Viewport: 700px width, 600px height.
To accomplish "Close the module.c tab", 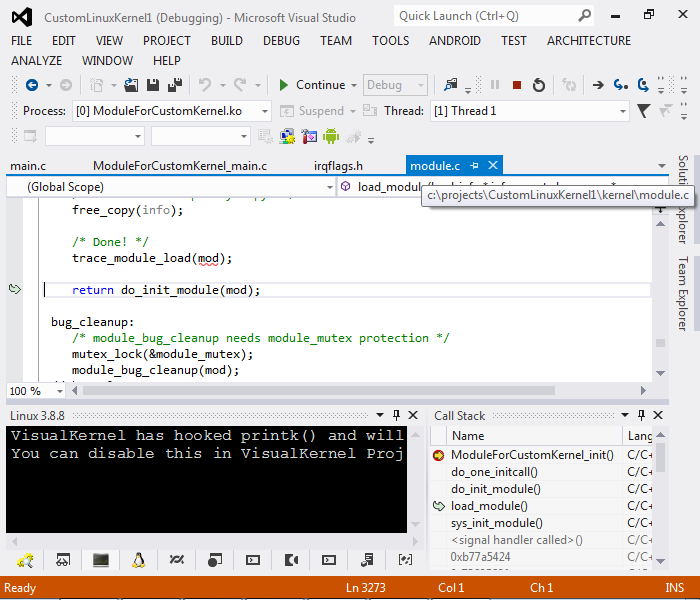I will (493, 165).
